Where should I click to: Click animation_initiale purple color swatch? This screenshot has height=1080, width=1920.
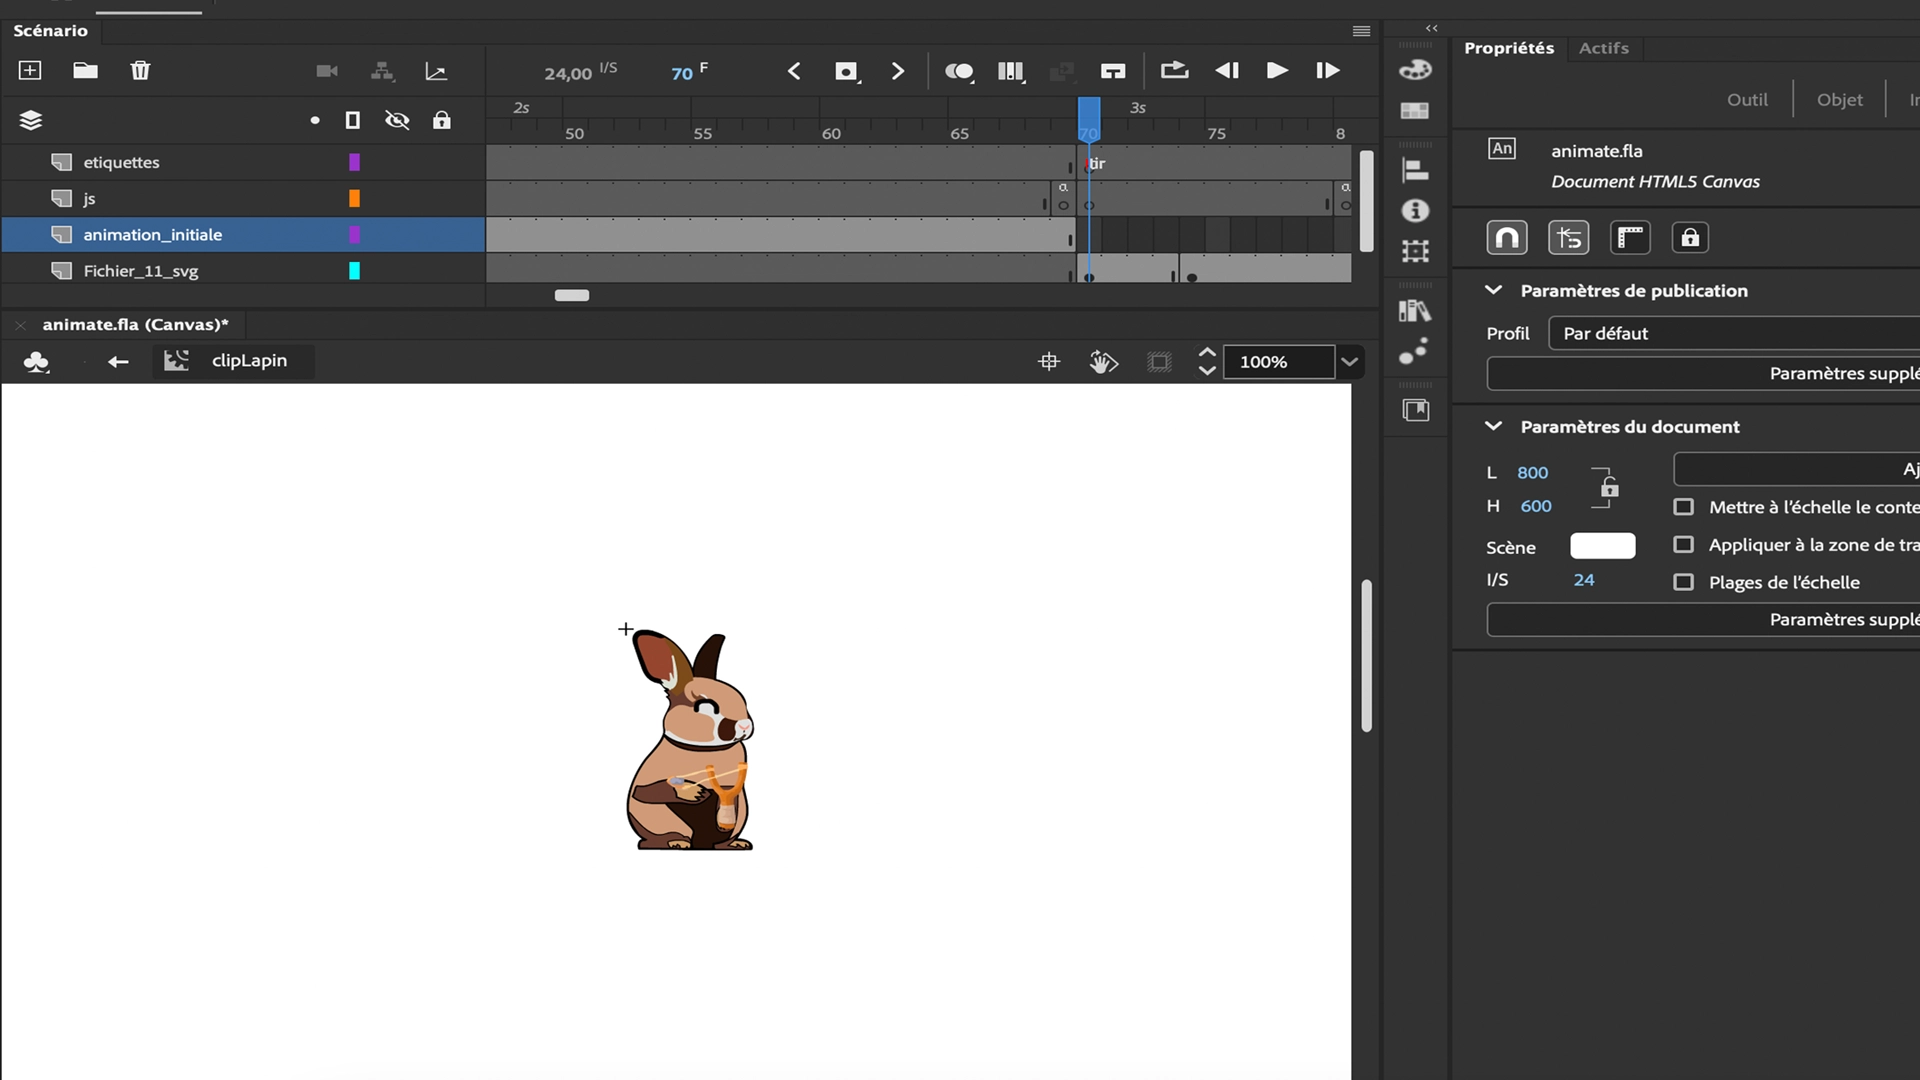point(354,234)
